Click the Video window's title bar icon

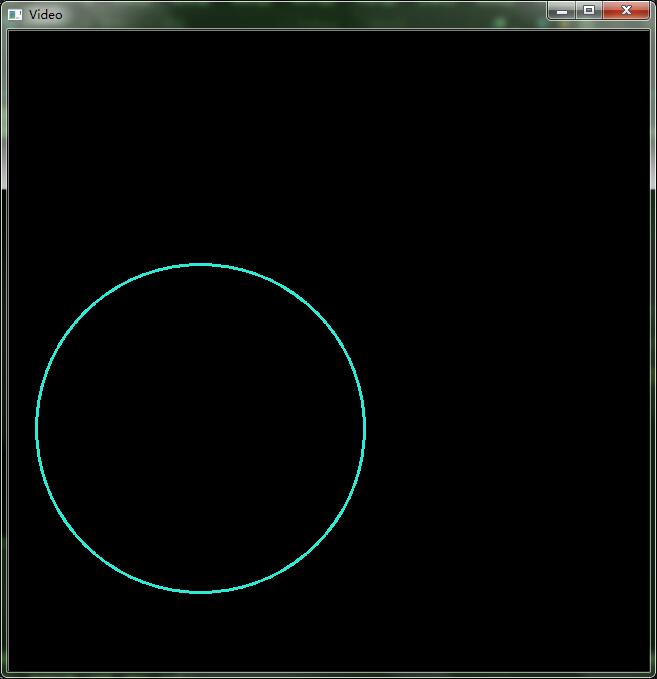[x=15, y=14]
